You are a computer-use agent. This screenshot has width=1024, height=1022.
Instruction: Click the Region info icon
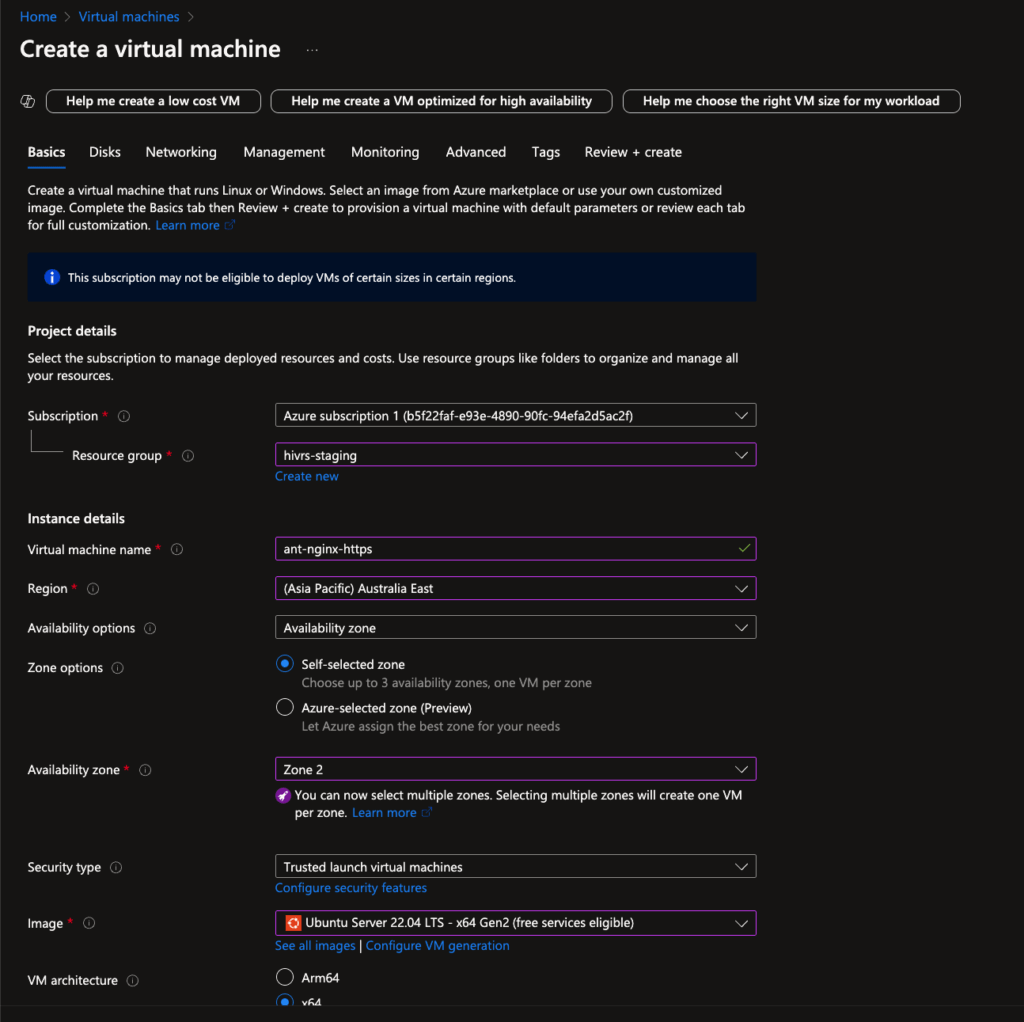93,589
